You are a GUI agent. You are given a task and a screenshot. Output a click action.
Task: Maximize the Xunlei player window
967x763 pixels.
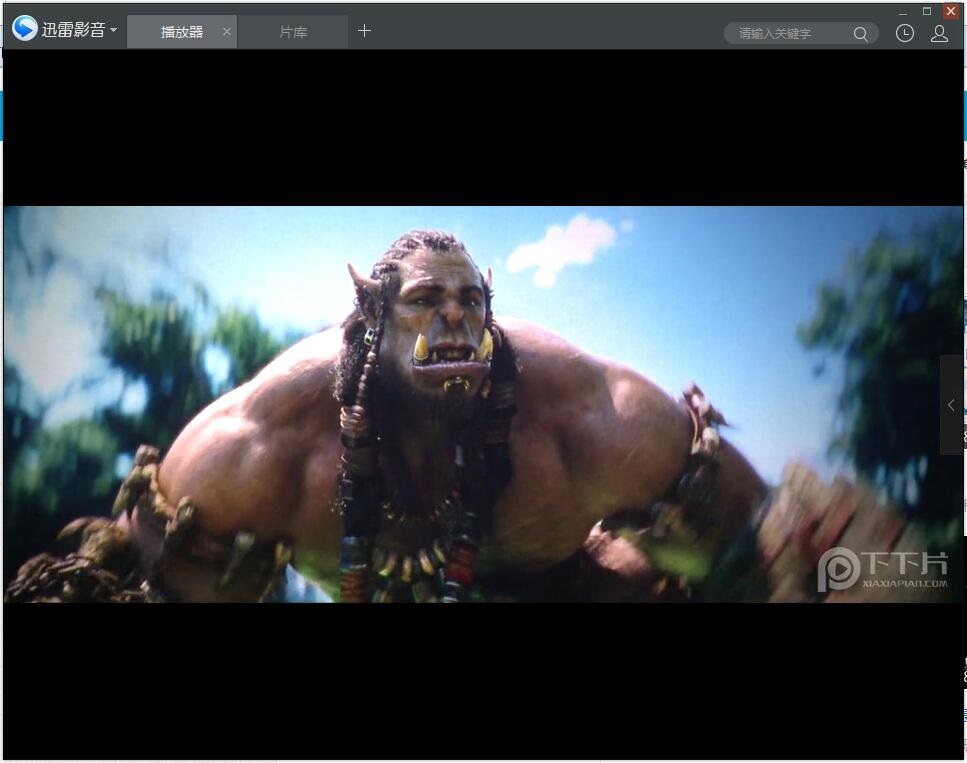pos(927,11)
